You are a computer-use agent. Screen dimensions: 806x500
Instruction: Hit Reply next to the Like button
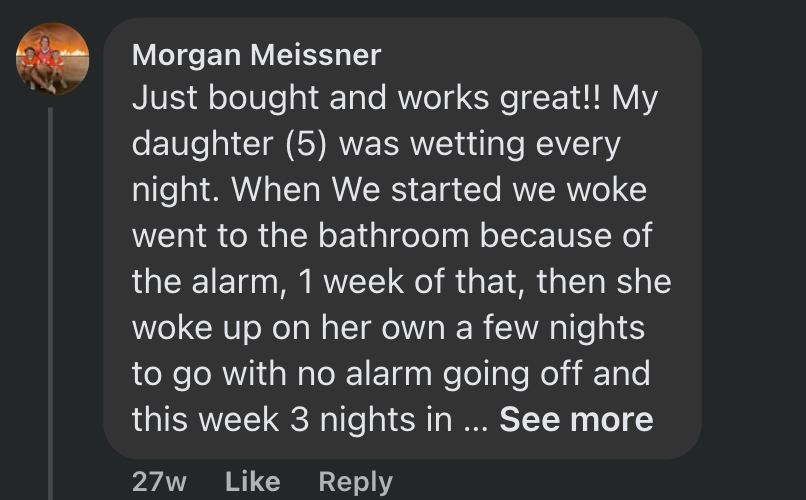point(355,481)
